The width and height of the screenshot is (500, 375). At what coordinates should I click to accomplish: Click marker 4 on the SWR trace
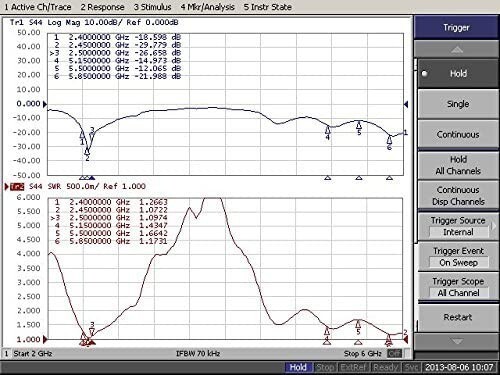click(x=327, y=331)
